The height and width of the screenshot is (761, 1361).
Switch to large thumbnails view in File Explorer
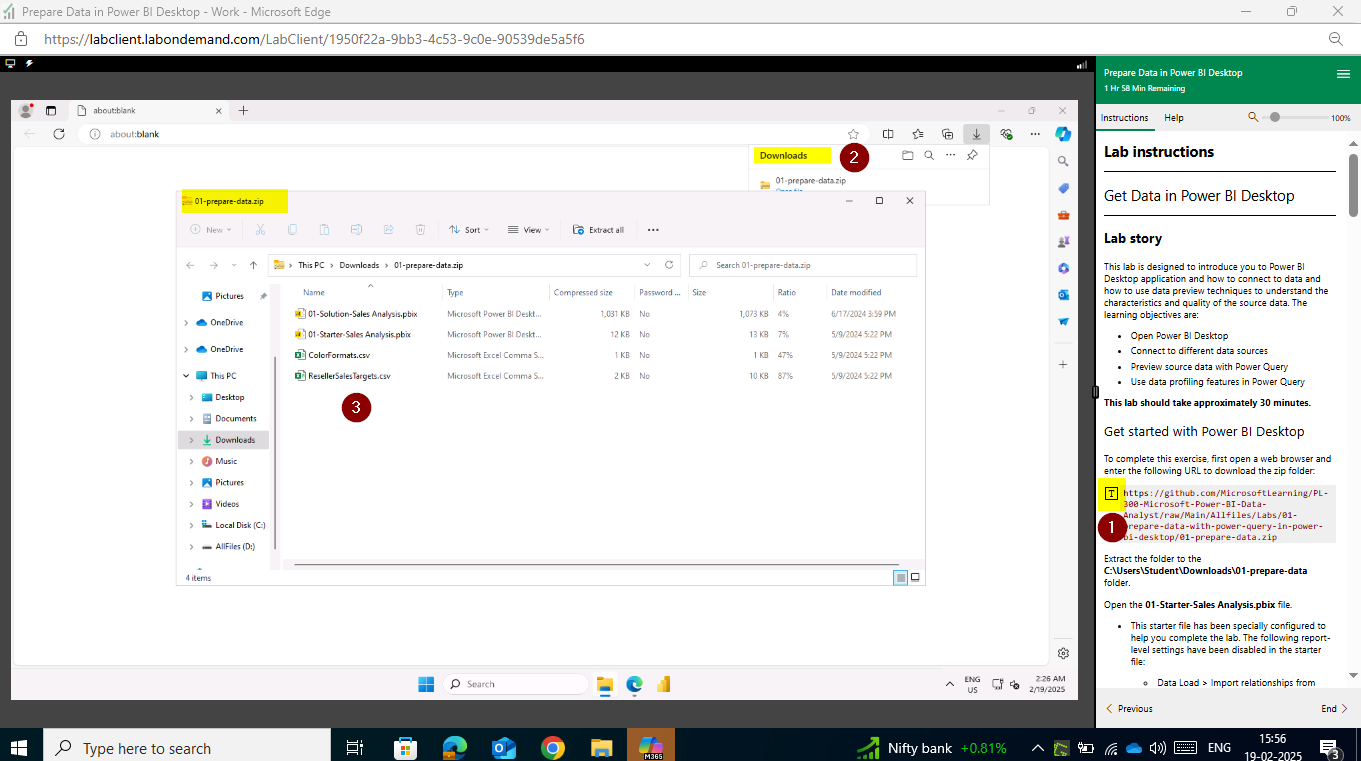tap(915, 577)
